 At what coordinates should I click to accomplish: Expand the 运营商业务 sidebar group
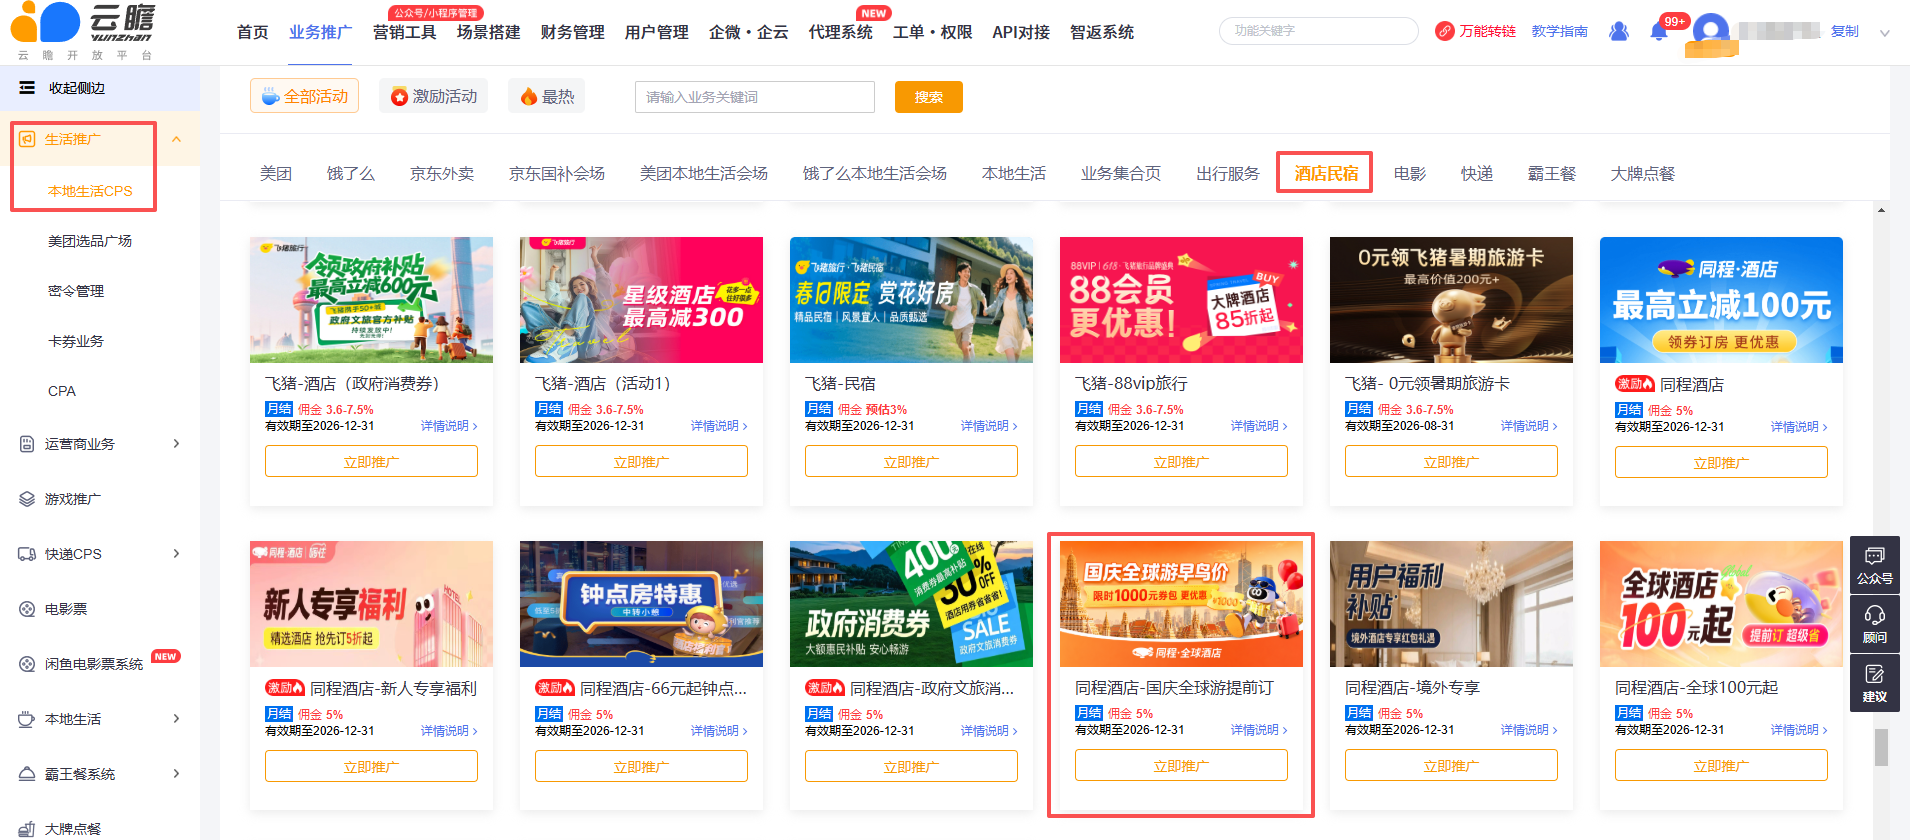177,444
